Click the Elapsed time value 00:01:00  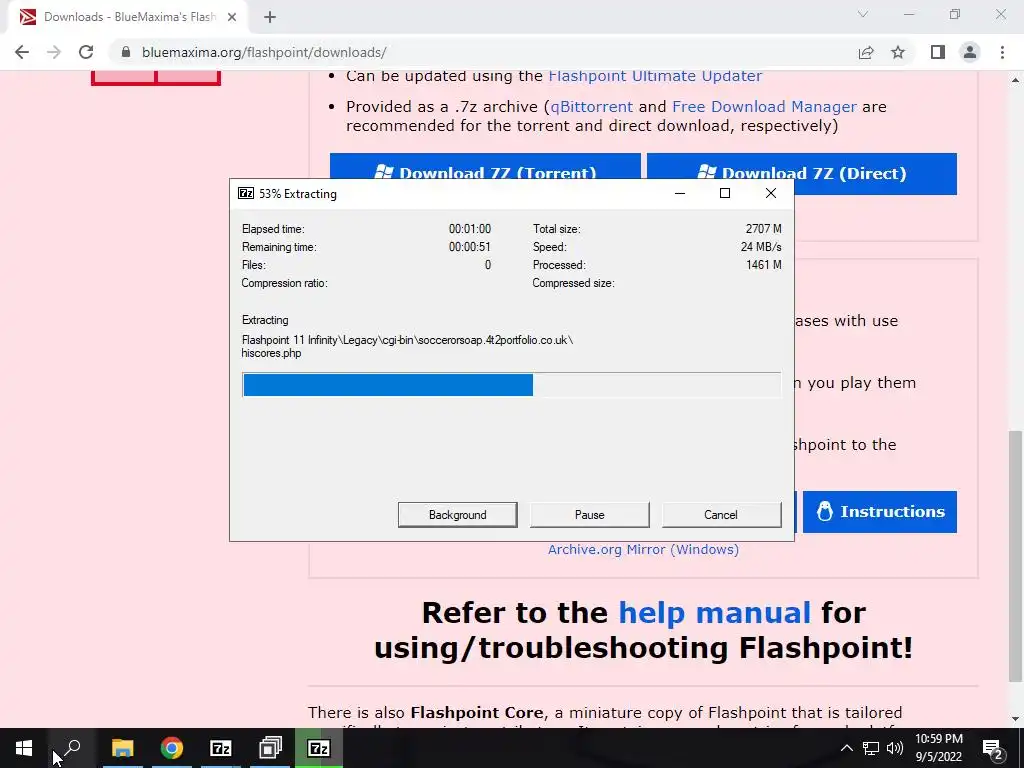(470, 229)
